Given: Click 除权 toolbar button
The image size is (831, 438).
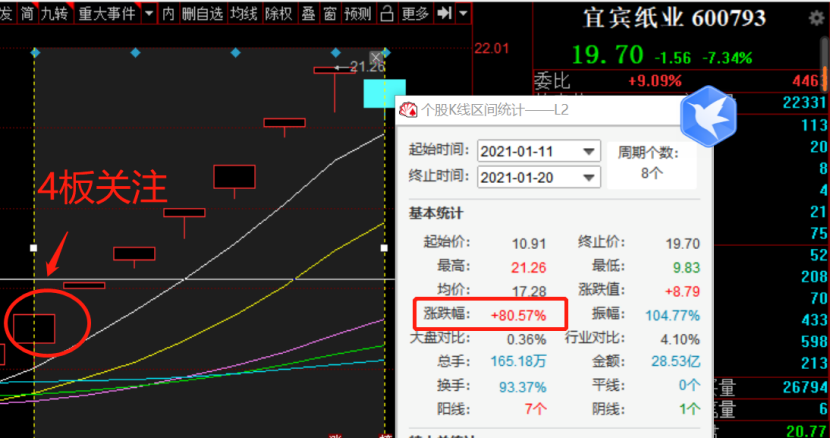Looking at the screenshot, I should [x=279, y=13].
